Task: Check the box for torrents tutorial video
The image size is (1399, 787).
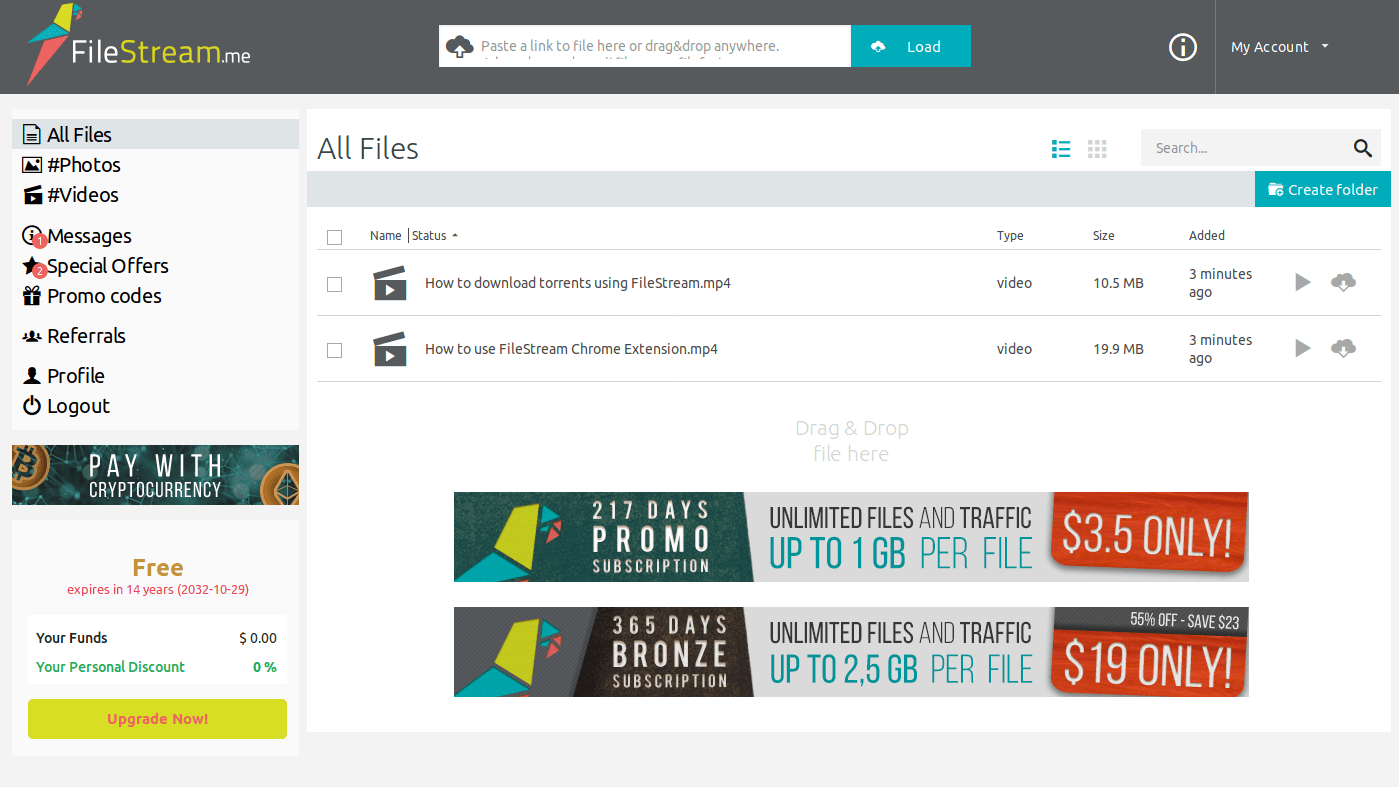Action: pyautogui.click(x=335, y=285)
